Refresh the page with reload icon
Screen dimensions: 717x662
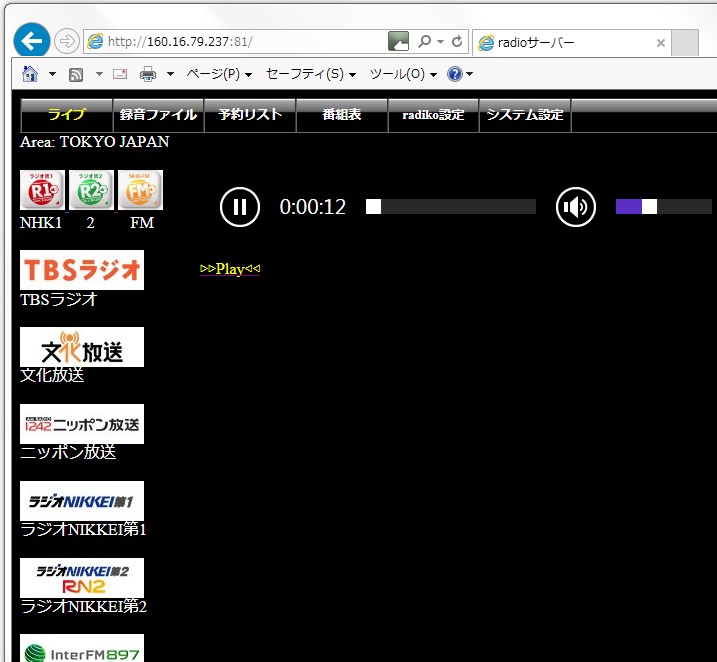pyautogui.click(x=457, y=42)
